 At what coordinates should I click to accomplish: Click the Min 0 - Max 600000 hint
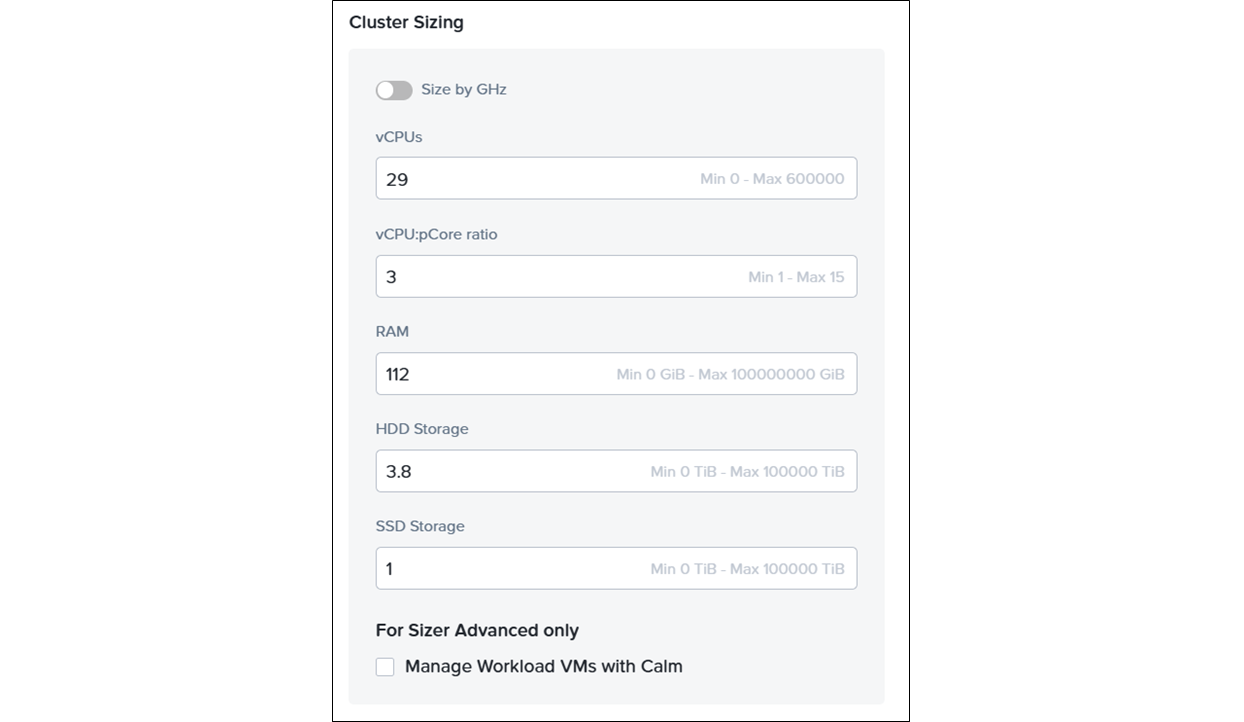772,179
